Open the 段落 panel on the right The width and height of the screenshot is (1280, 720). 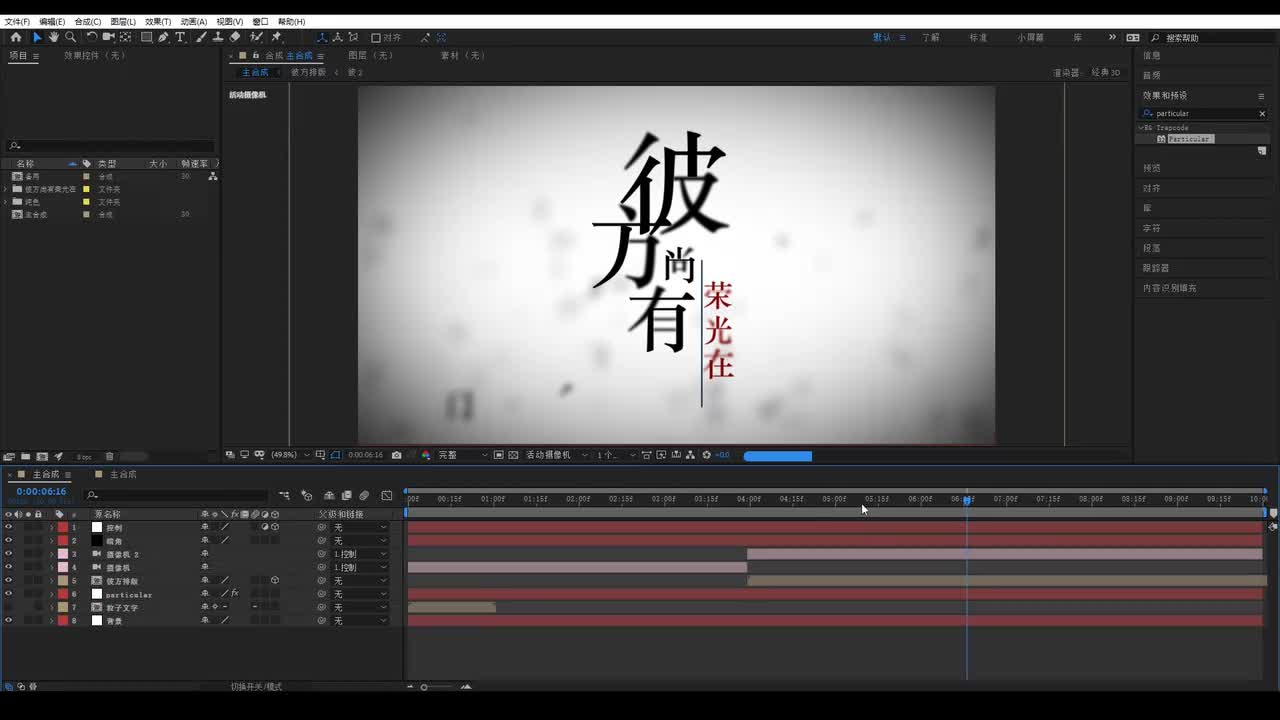[x=1152, y=248]
